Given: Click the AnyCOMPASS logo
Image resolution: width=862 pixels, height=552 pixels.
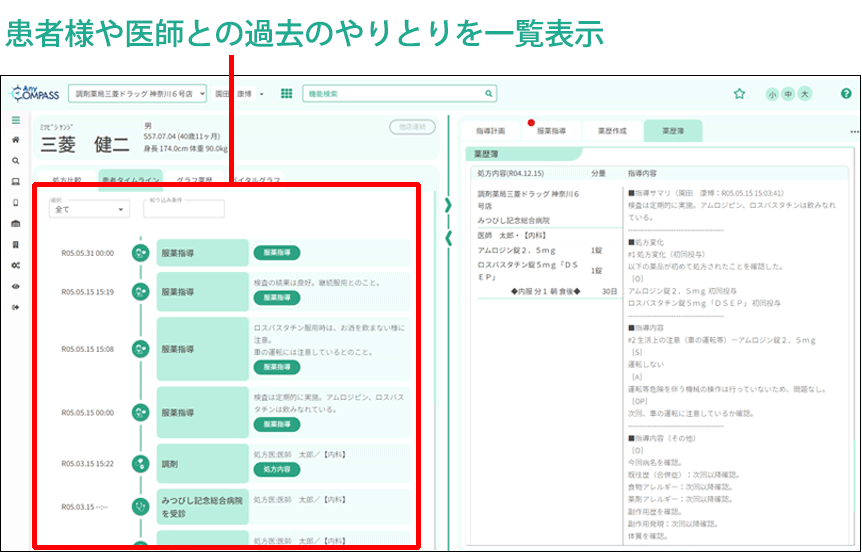Looking at the screenshot, I should pos(34,94).
